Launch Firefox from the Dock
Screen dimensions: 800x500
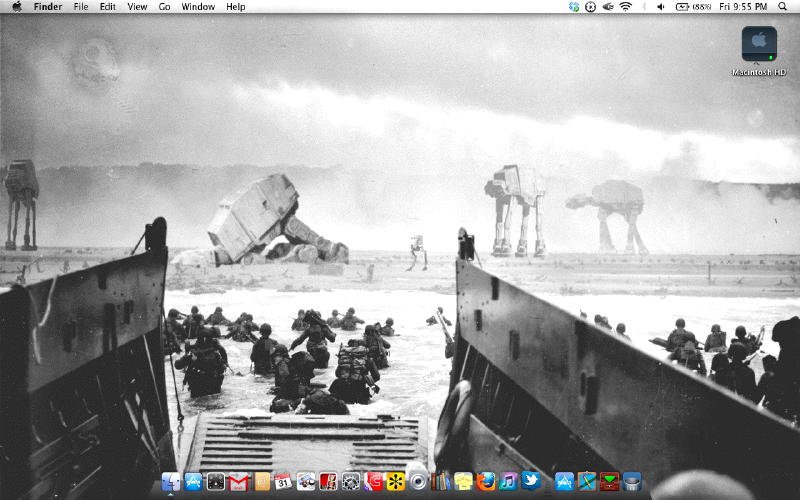486,481
